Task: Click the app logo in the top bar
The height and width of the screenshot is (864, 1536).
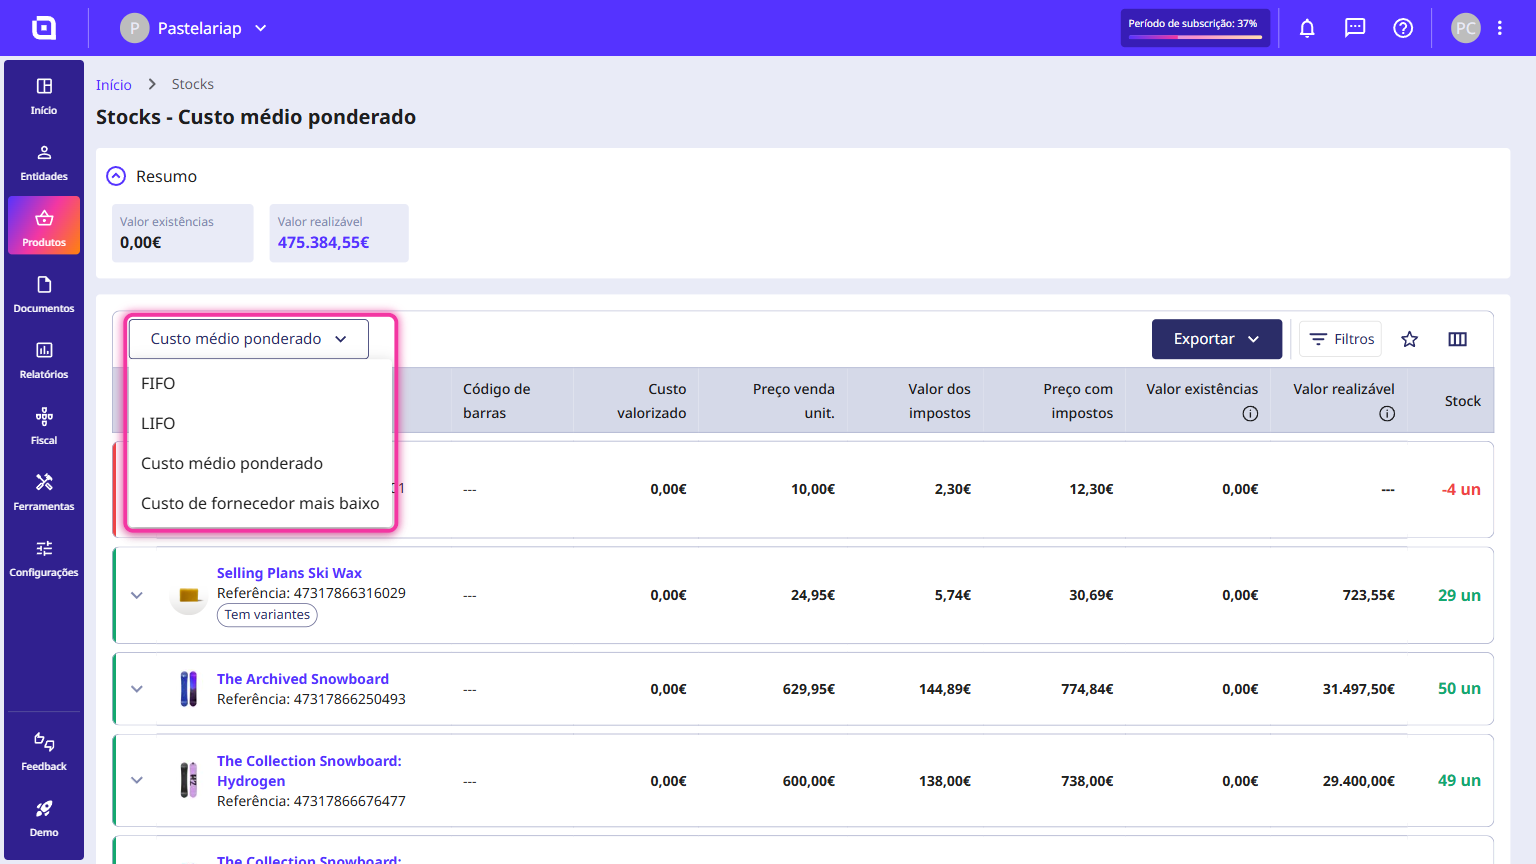Action: (44, 28)
